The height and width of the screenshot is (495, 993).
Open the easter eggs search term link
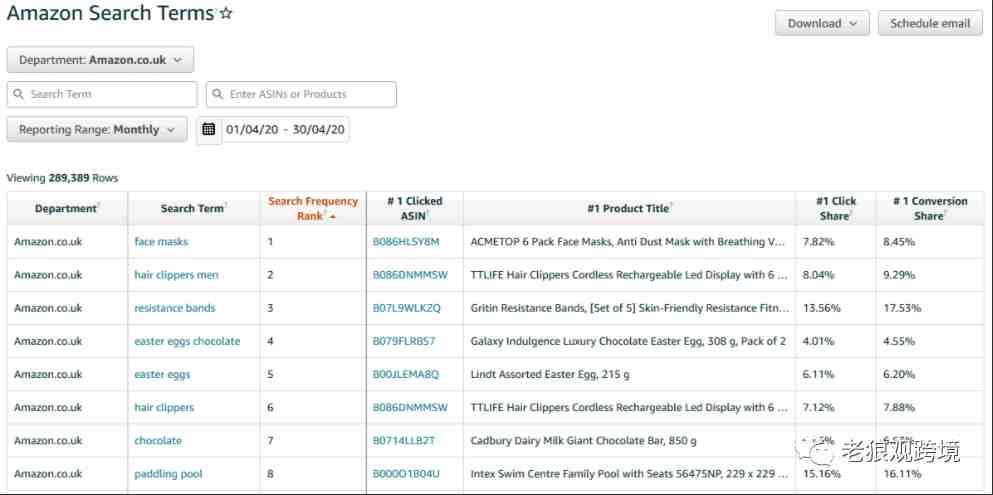(x=162, y=374)
